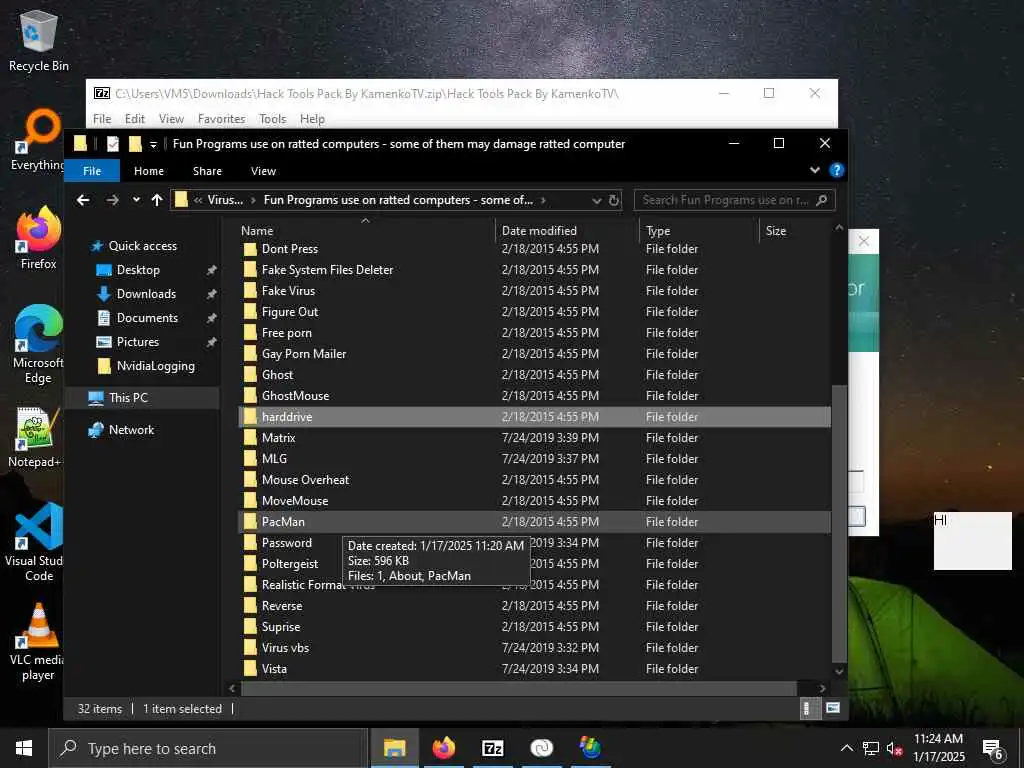Image resolution: width=1024 pixels, height=768 pixels.
Task: Click the horizontal scrollbar in file list
Action: pos(519,688)
